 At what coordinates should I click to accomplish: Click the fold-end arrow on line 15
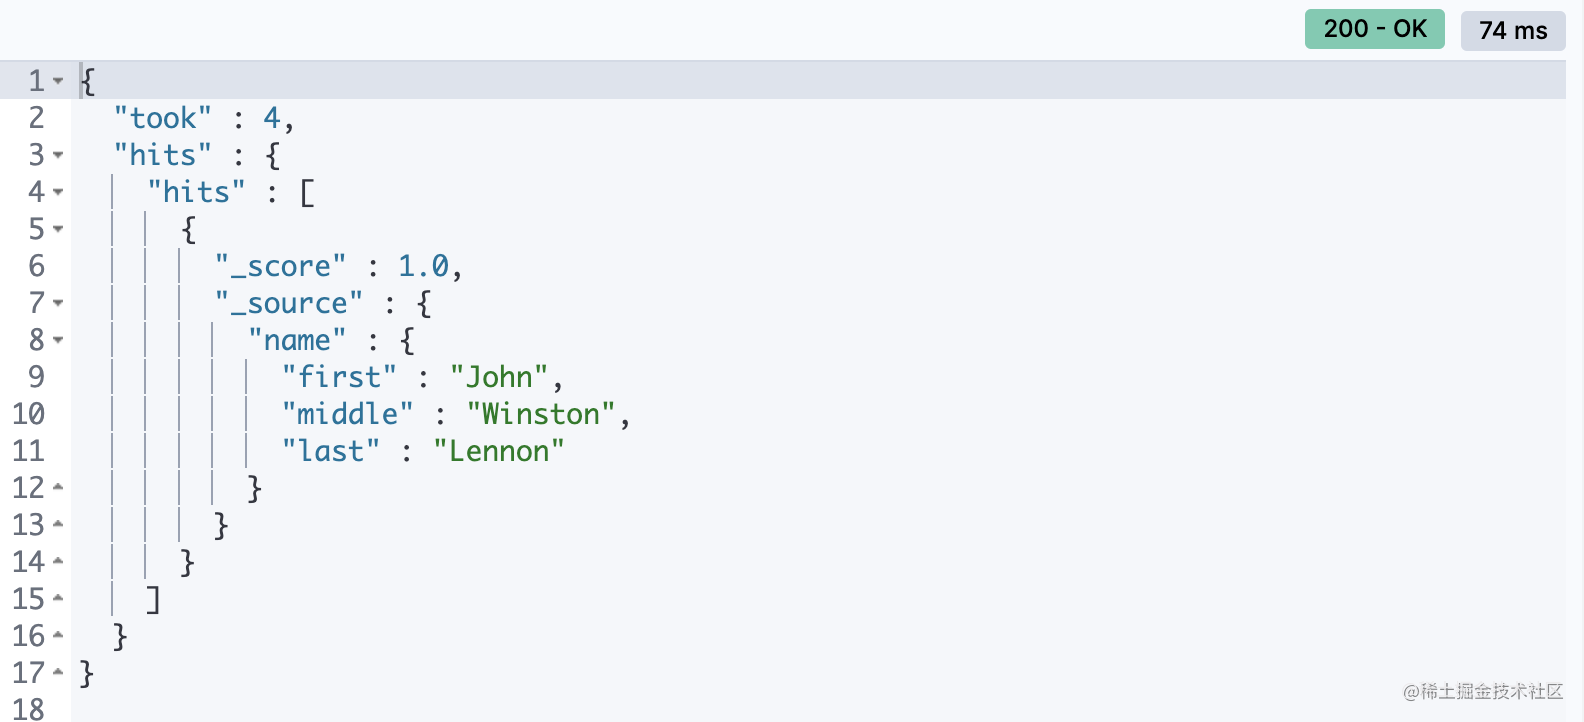coord(58,598)
